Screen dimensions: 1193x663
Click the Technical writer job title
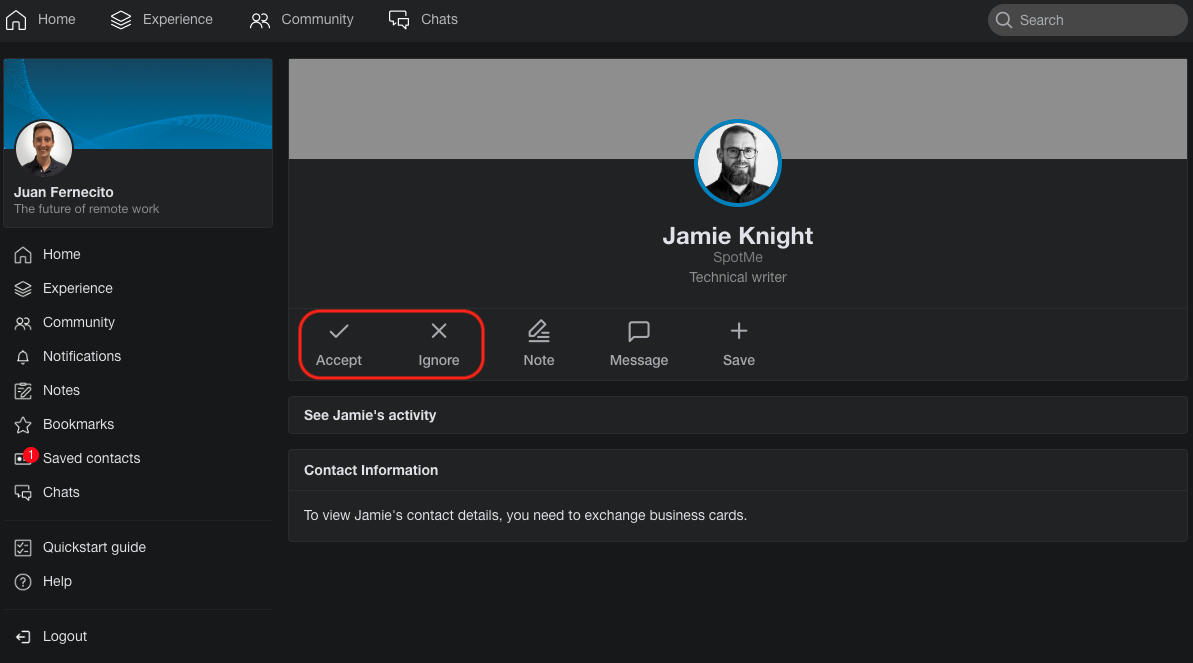(x=738, y=278)
